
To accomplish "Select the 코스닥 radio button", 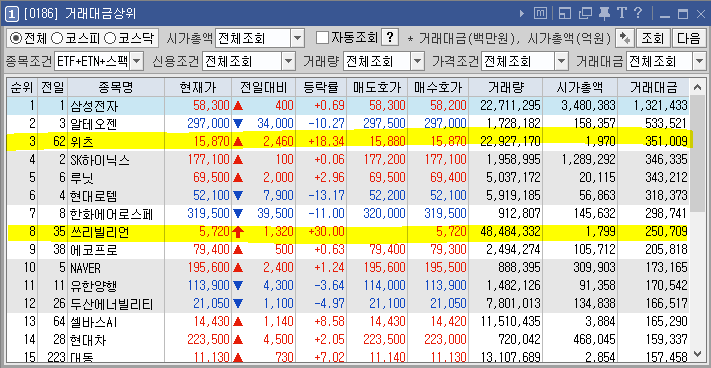I will tap(129, 38).
